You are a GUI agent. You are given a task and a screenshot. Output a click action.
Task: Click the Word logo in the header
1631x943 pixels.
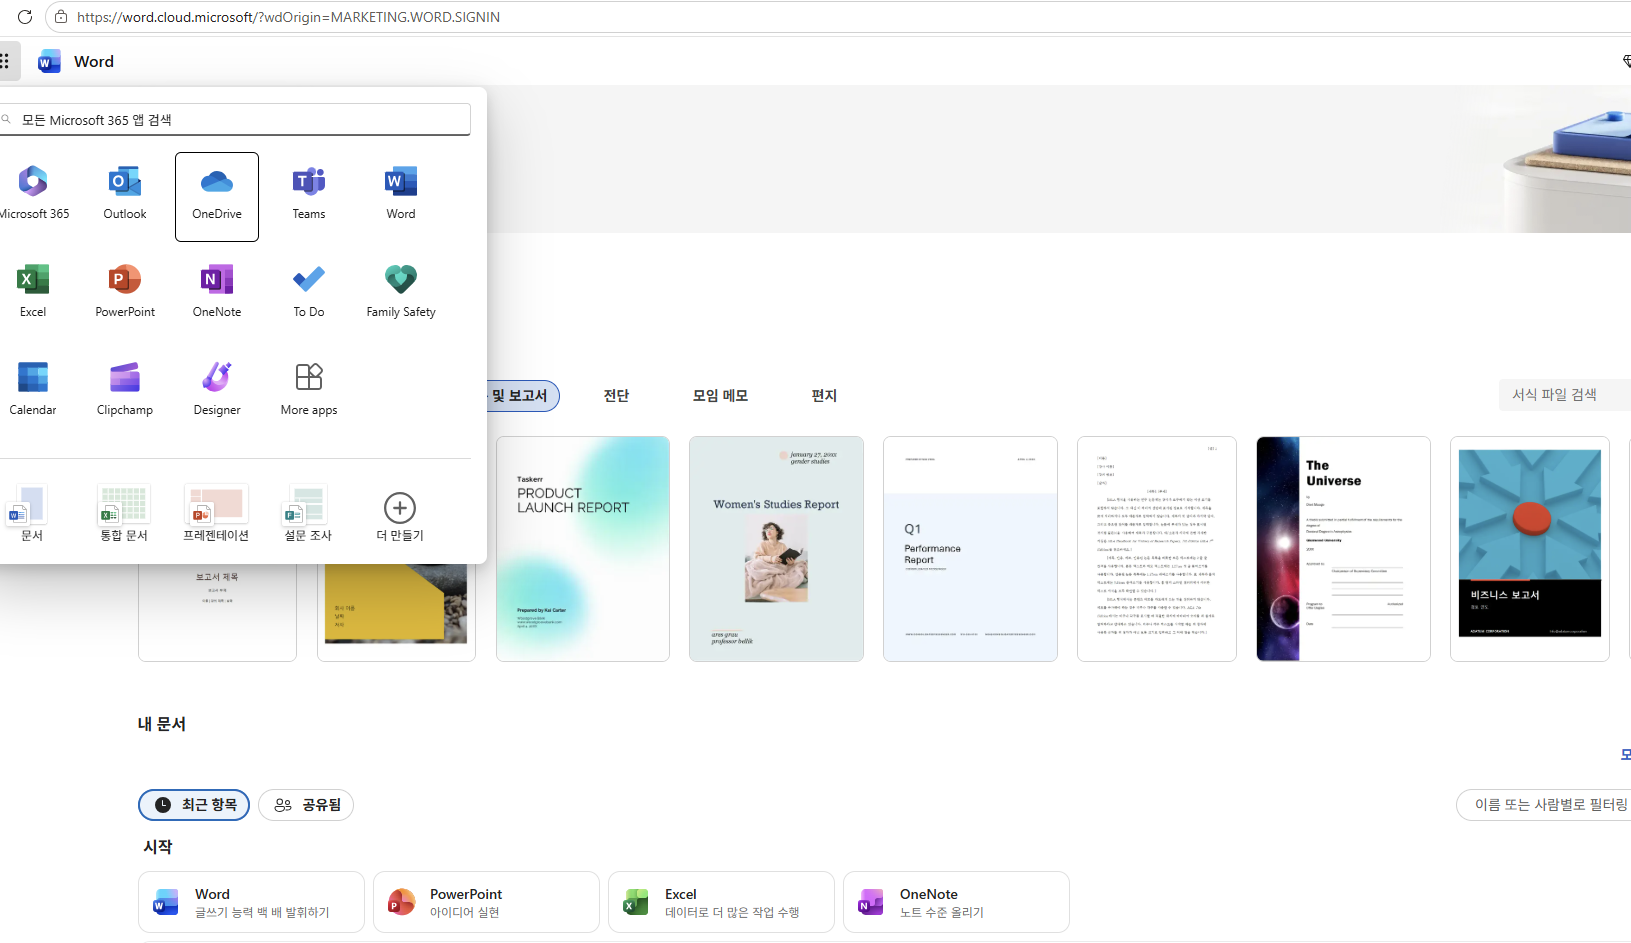pyautogui.click(x=49, y=62)
